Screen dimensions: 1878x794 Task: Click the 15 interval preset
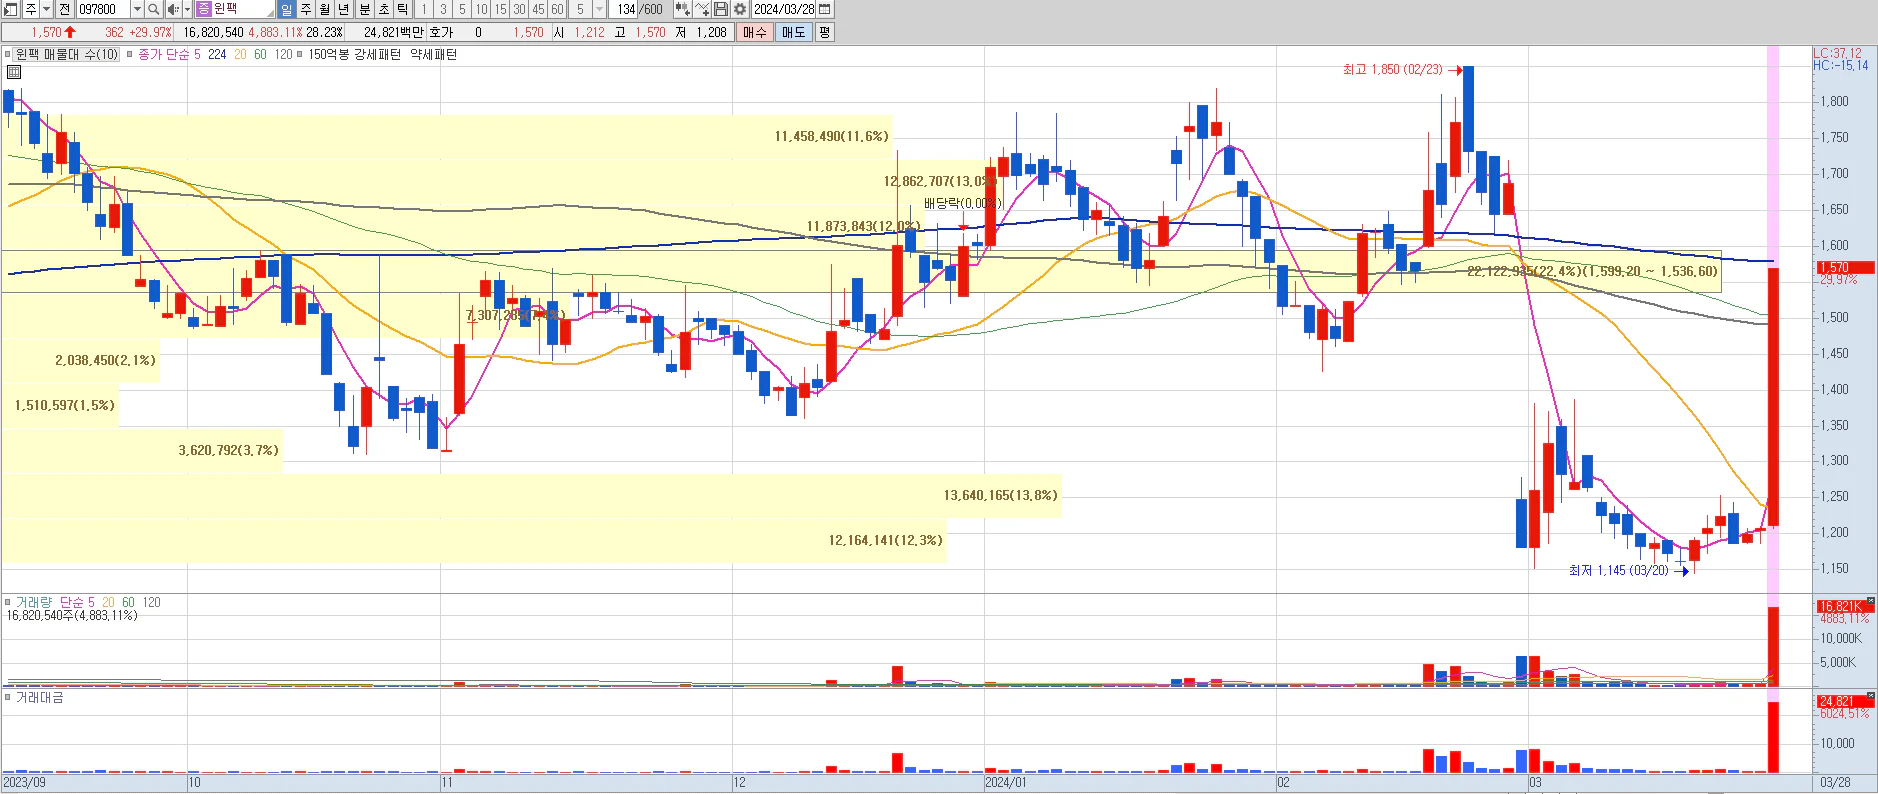point(500,9)
